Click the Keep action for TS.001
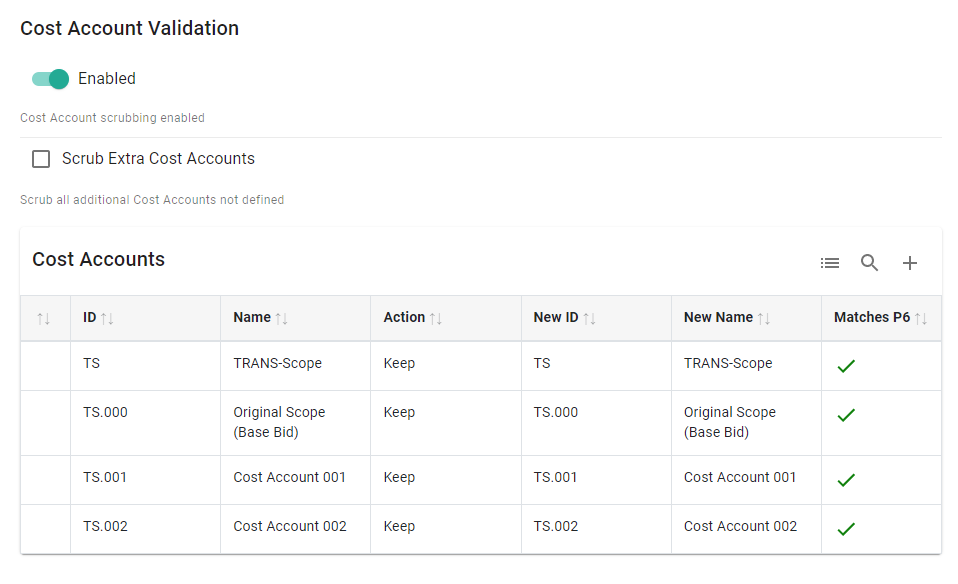958x584 pixels. click(x=399, y=477)
